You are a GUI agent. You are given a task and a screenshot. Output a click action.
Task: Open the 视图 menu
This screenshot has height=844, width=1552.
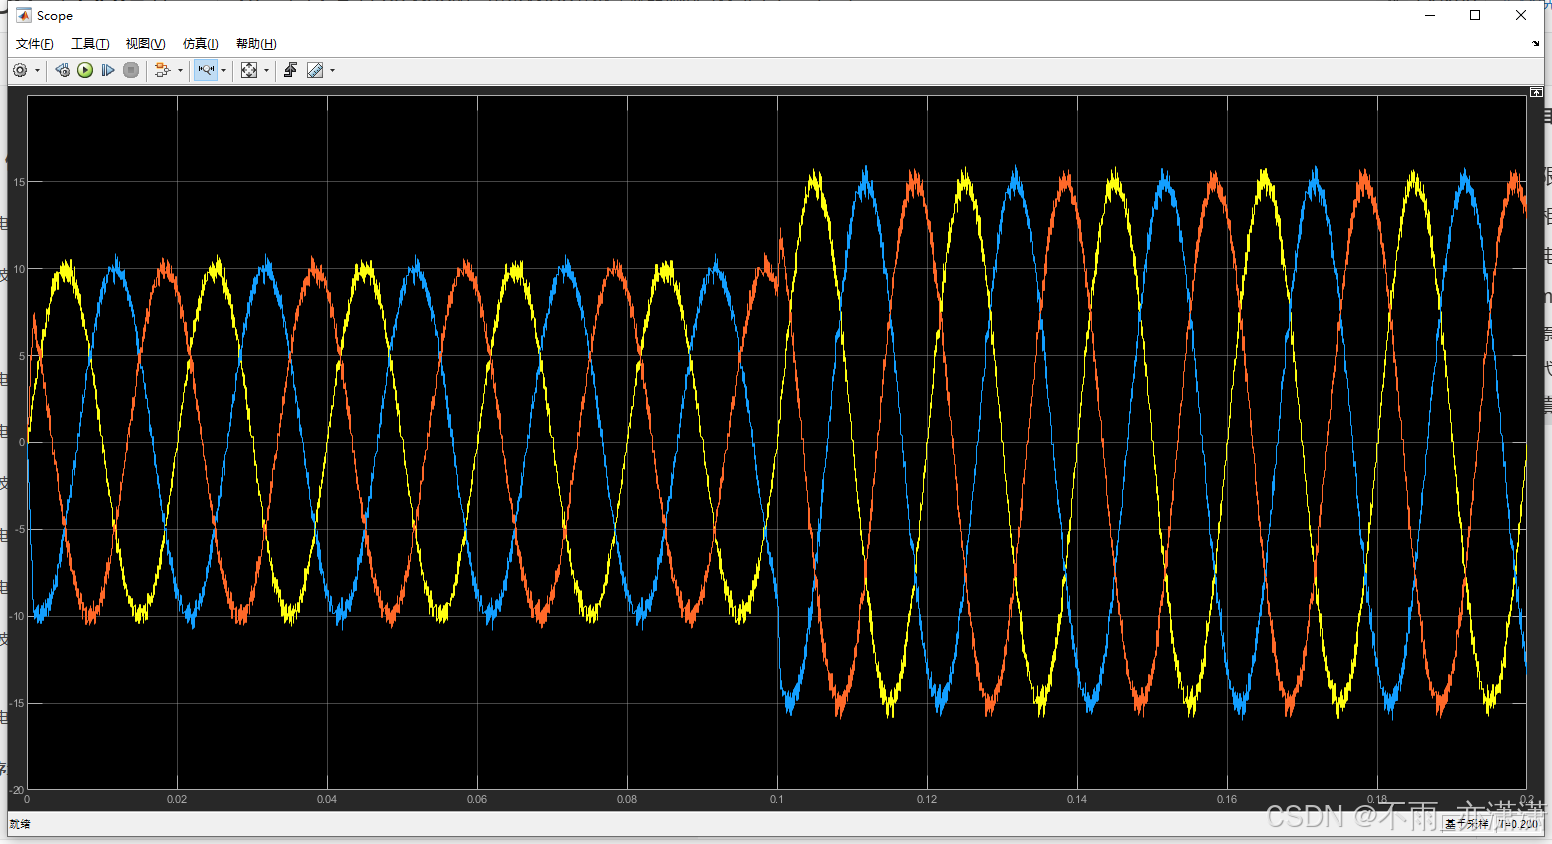point(144,43)
